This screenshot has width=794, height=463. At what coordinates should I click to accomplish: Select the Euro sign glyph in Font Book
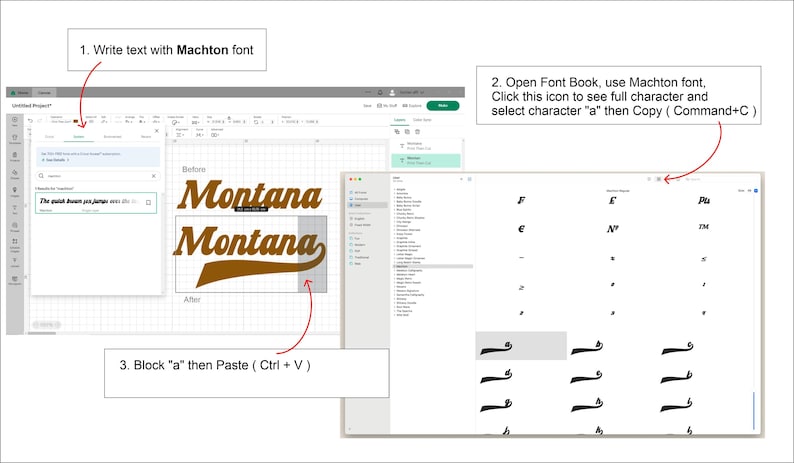tap(521, 229)
